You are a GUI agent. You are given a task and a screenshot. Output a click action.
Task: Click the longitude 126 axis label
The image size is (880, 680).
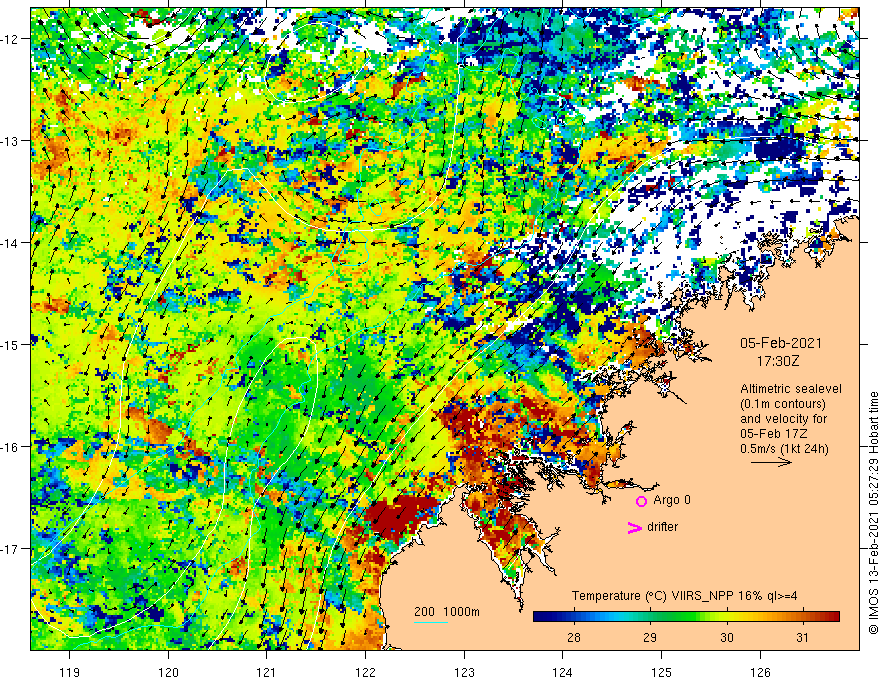(760, 672)
